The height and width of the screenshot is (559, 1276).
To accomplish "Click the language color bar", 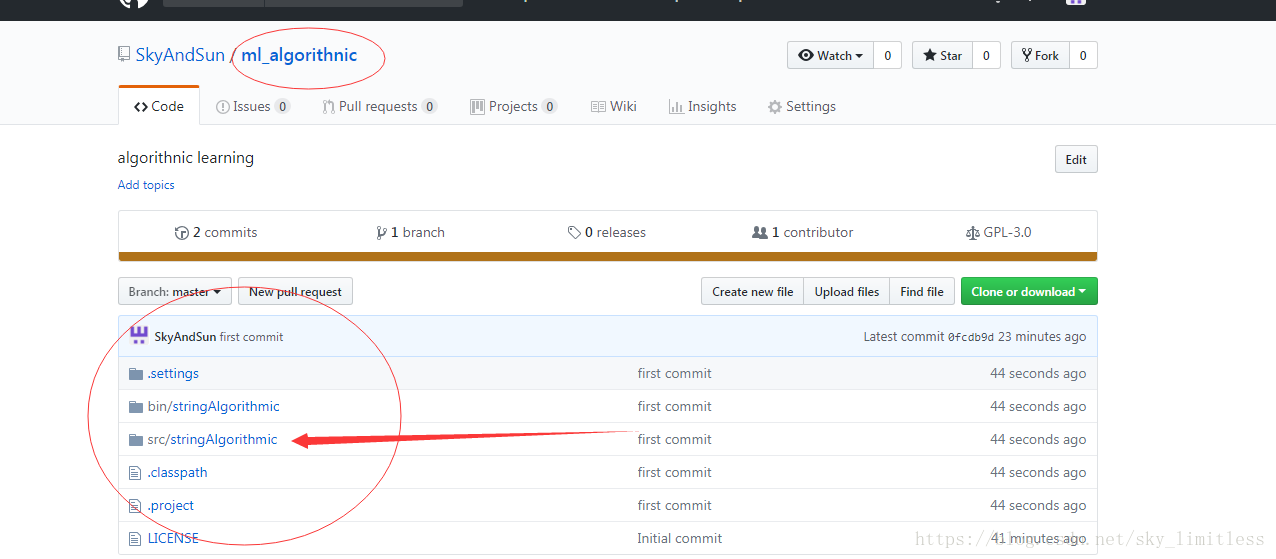I will pyautogui.click(x=608, y=257).
